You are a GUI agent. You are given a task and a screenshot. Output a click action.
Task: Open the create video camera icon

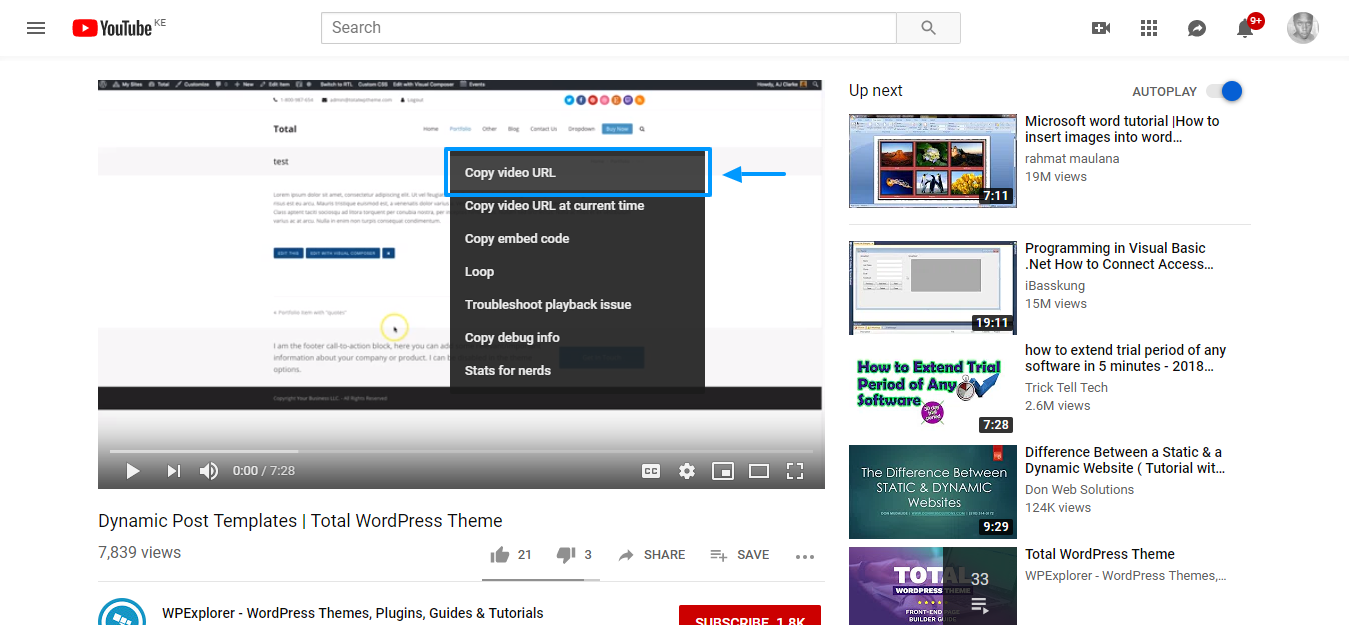click(x=1101, y=28)
